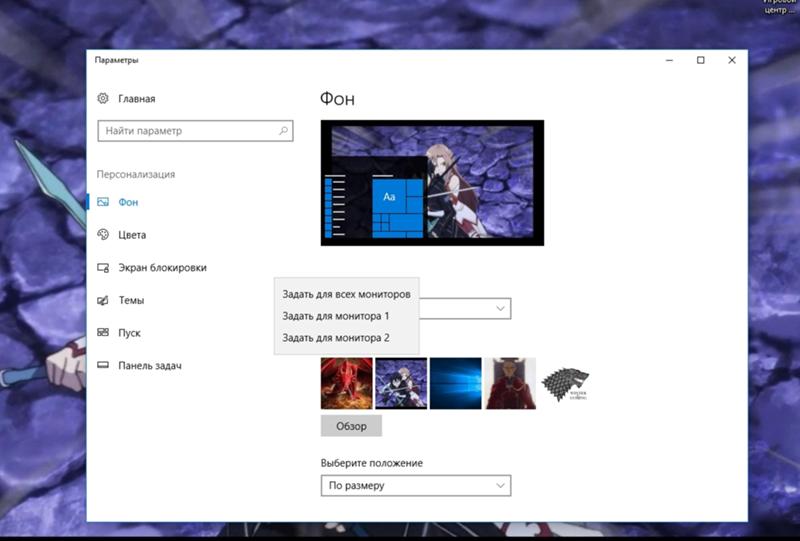Choose Задать для монитора 2
This screenshot has width=800, height=541.
pyautogui.click(x=346, y=338)
